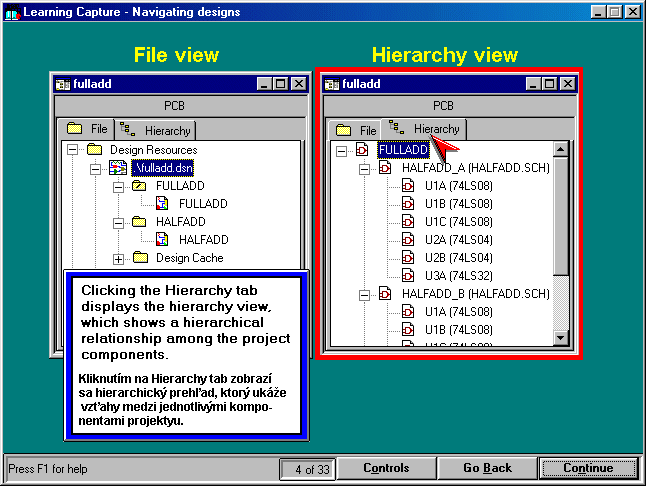Viewport: 646px width, 486px height.
Task: Click the hierarchy view scrollbar down arrow
Action: tap(560, 340)
